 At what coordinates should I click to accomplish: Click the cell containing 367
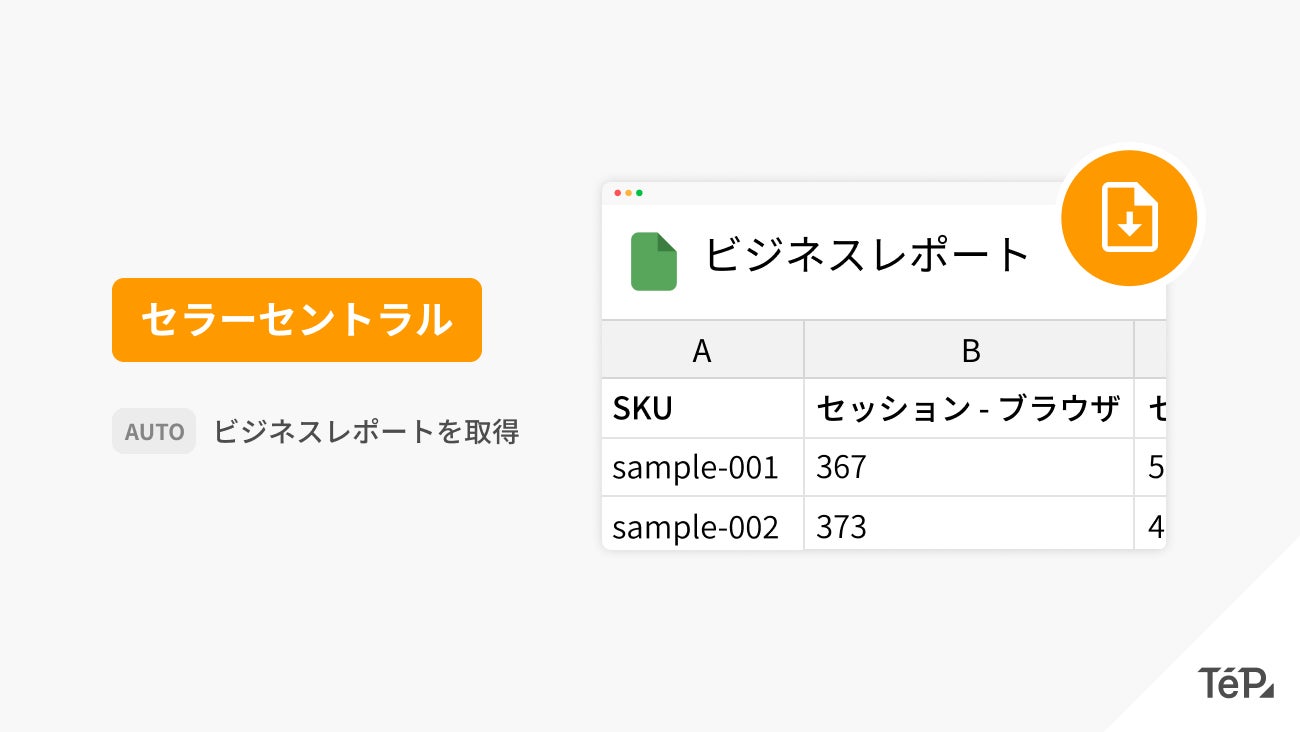968,467
